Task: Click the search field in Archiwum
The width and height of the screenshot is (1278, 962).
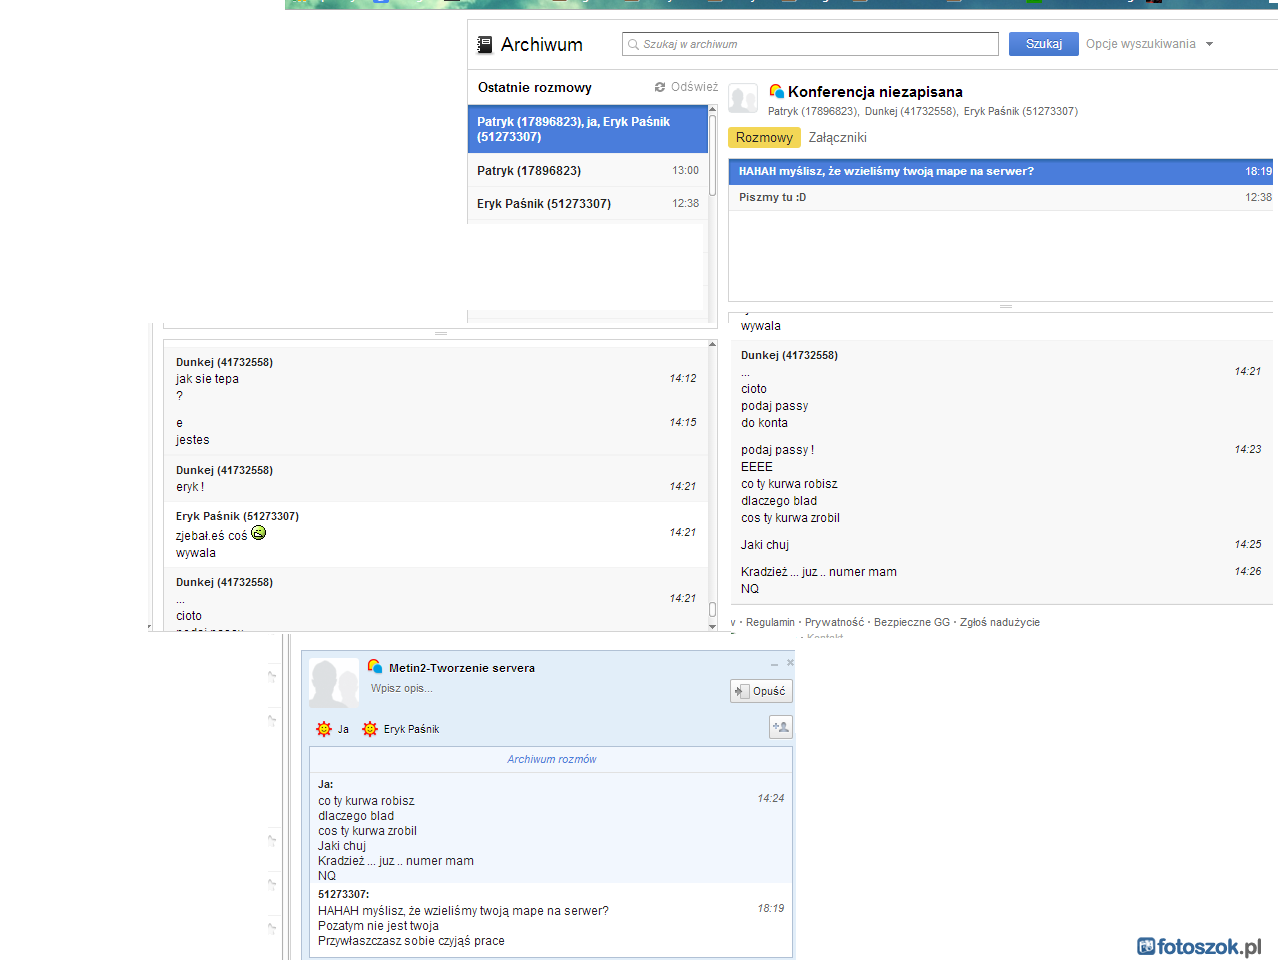Action: [x=810, y=44]
